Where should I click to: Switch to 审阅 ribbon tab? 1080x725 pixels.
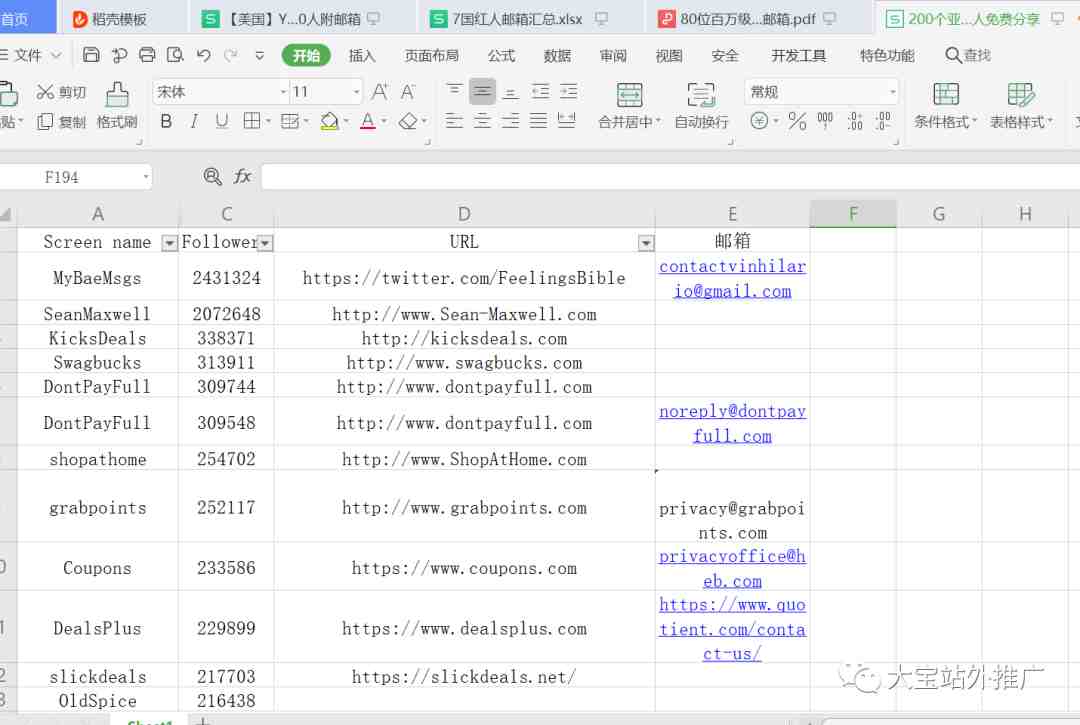pyautogui.click(x=613, y=56)
